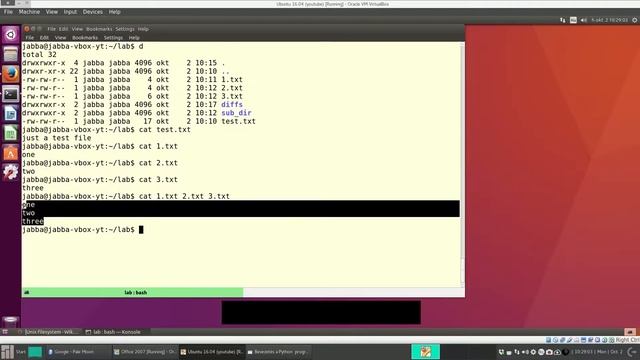
Task: Open Edit in Konsole menu bar below title
Action: [44, 38]
